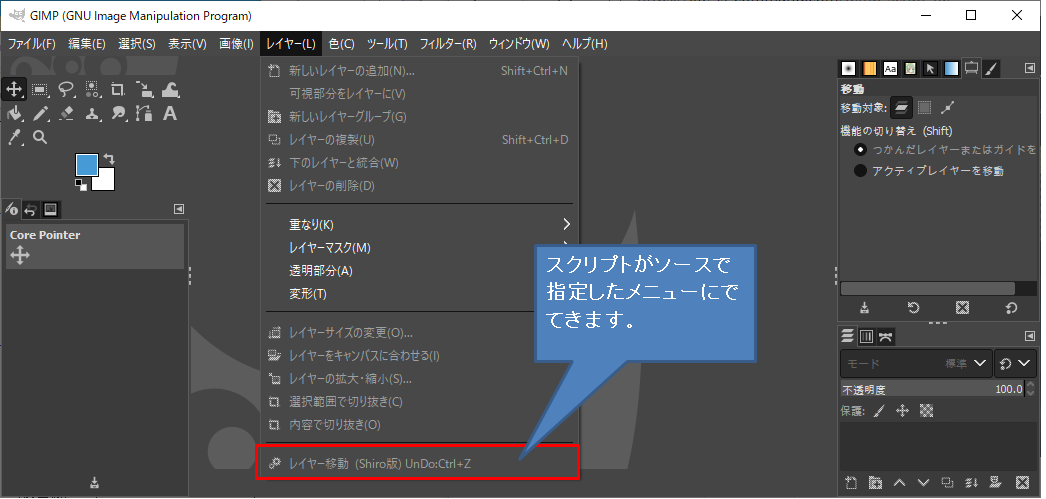Open the ファイル(F) menu
Image resolution: width=1046 pixels, height=499 pixels.
pos(31,44)
